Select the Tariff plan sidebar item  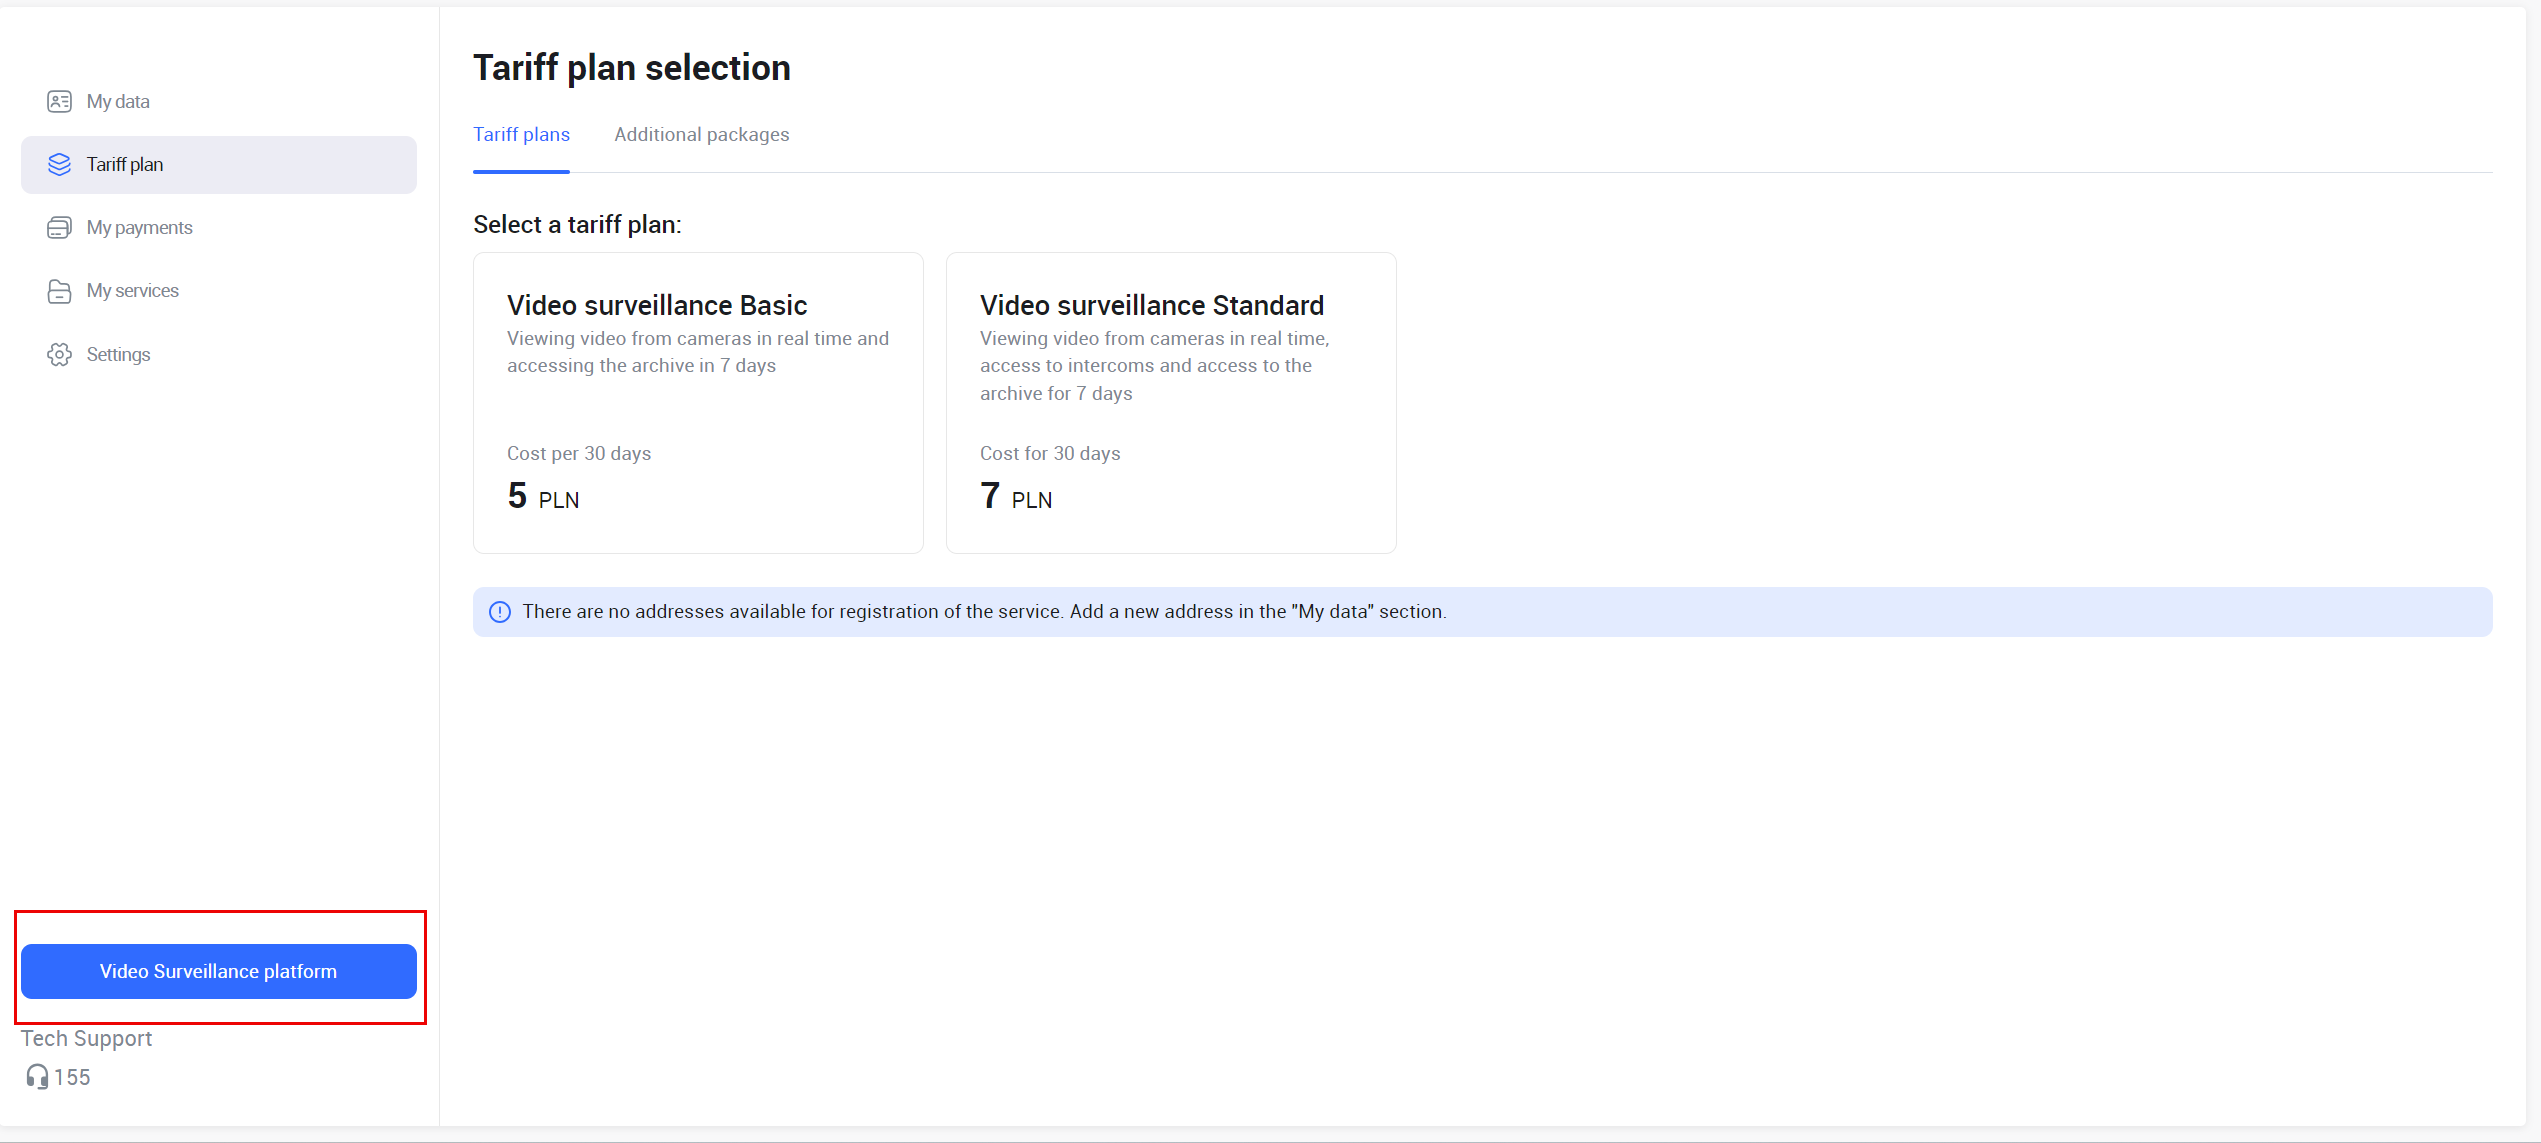tap(218, 165)
